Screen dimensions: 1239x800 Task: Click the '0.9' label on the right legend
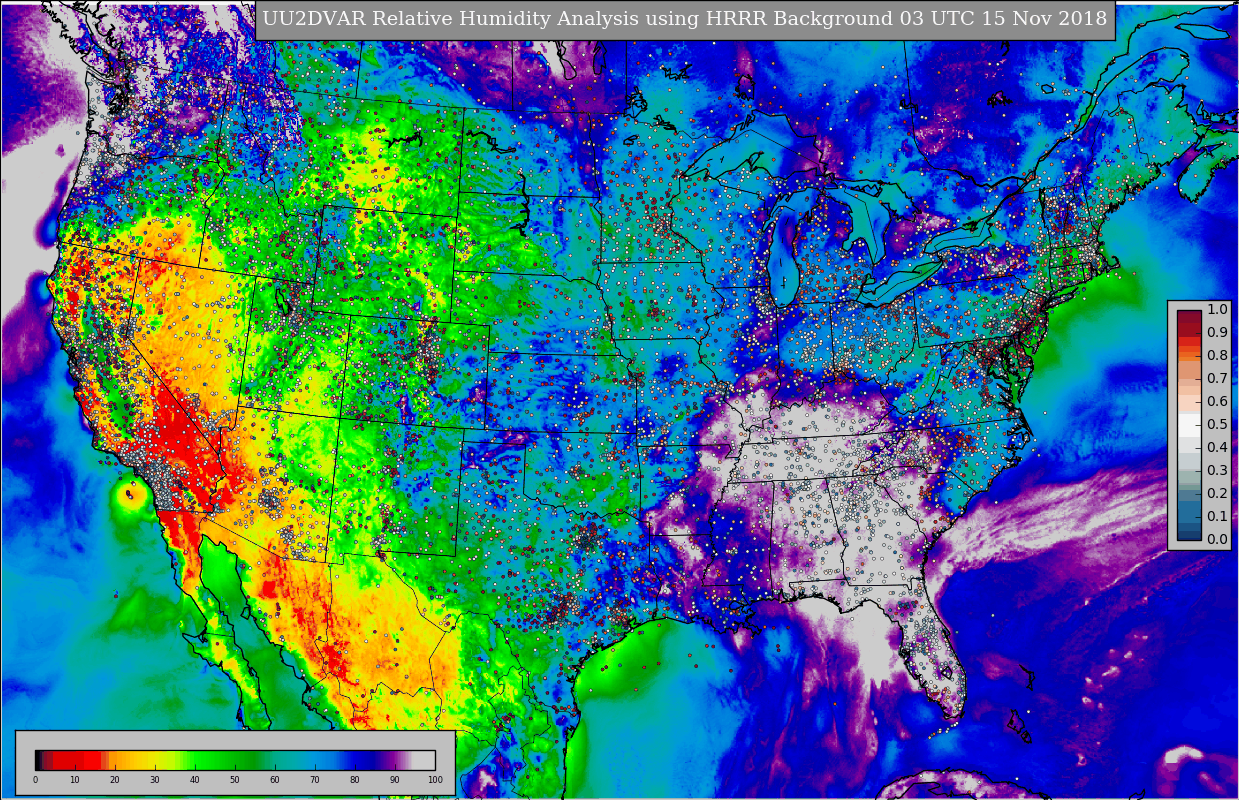[x=1217, y=332]
